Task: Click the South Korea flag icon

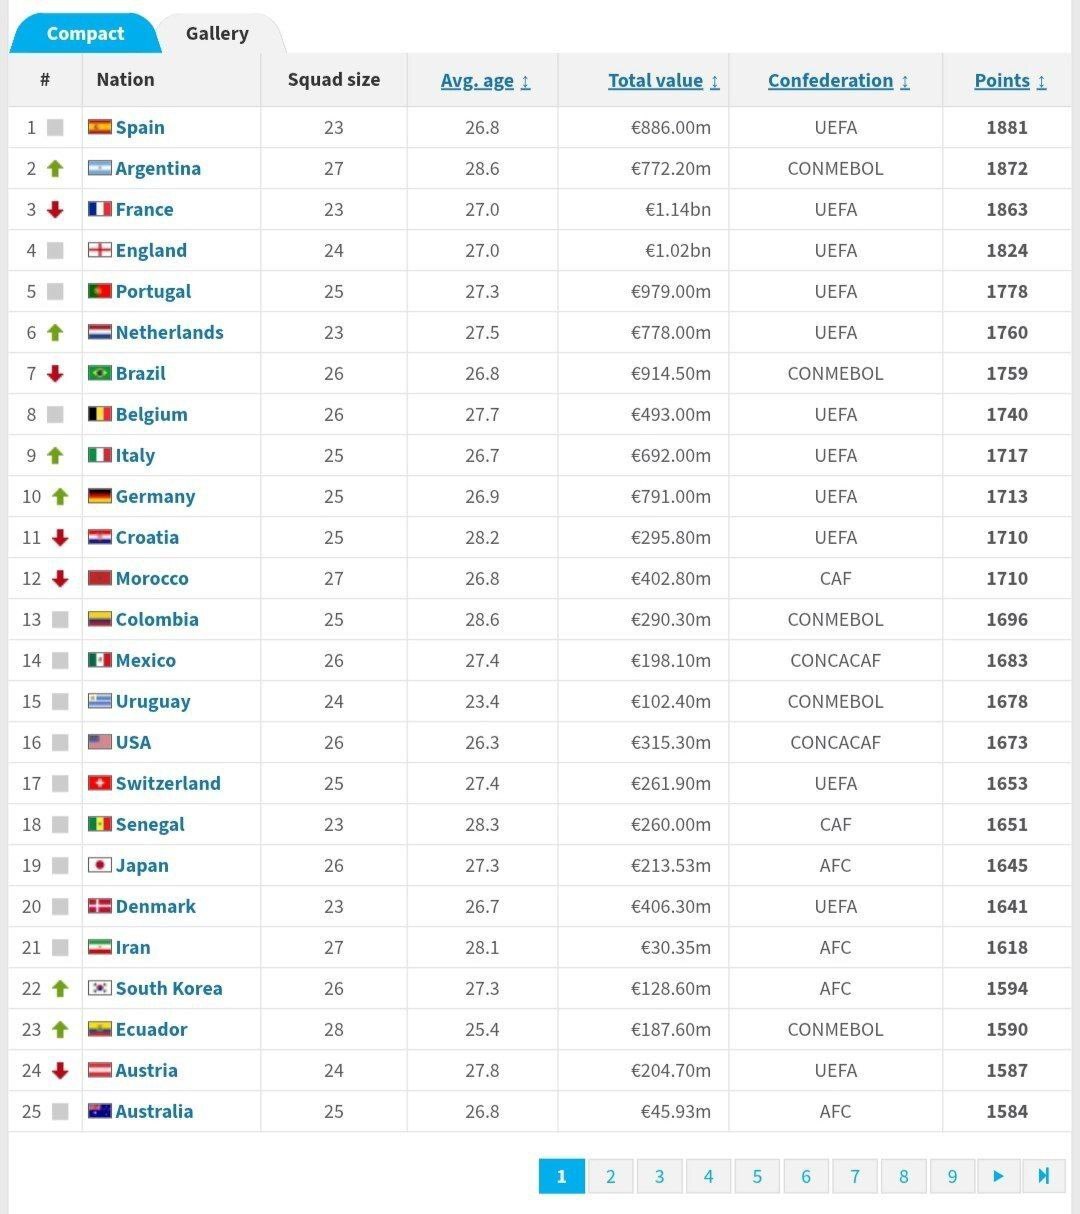Action: pyautogui.click(x=99, y=988)
